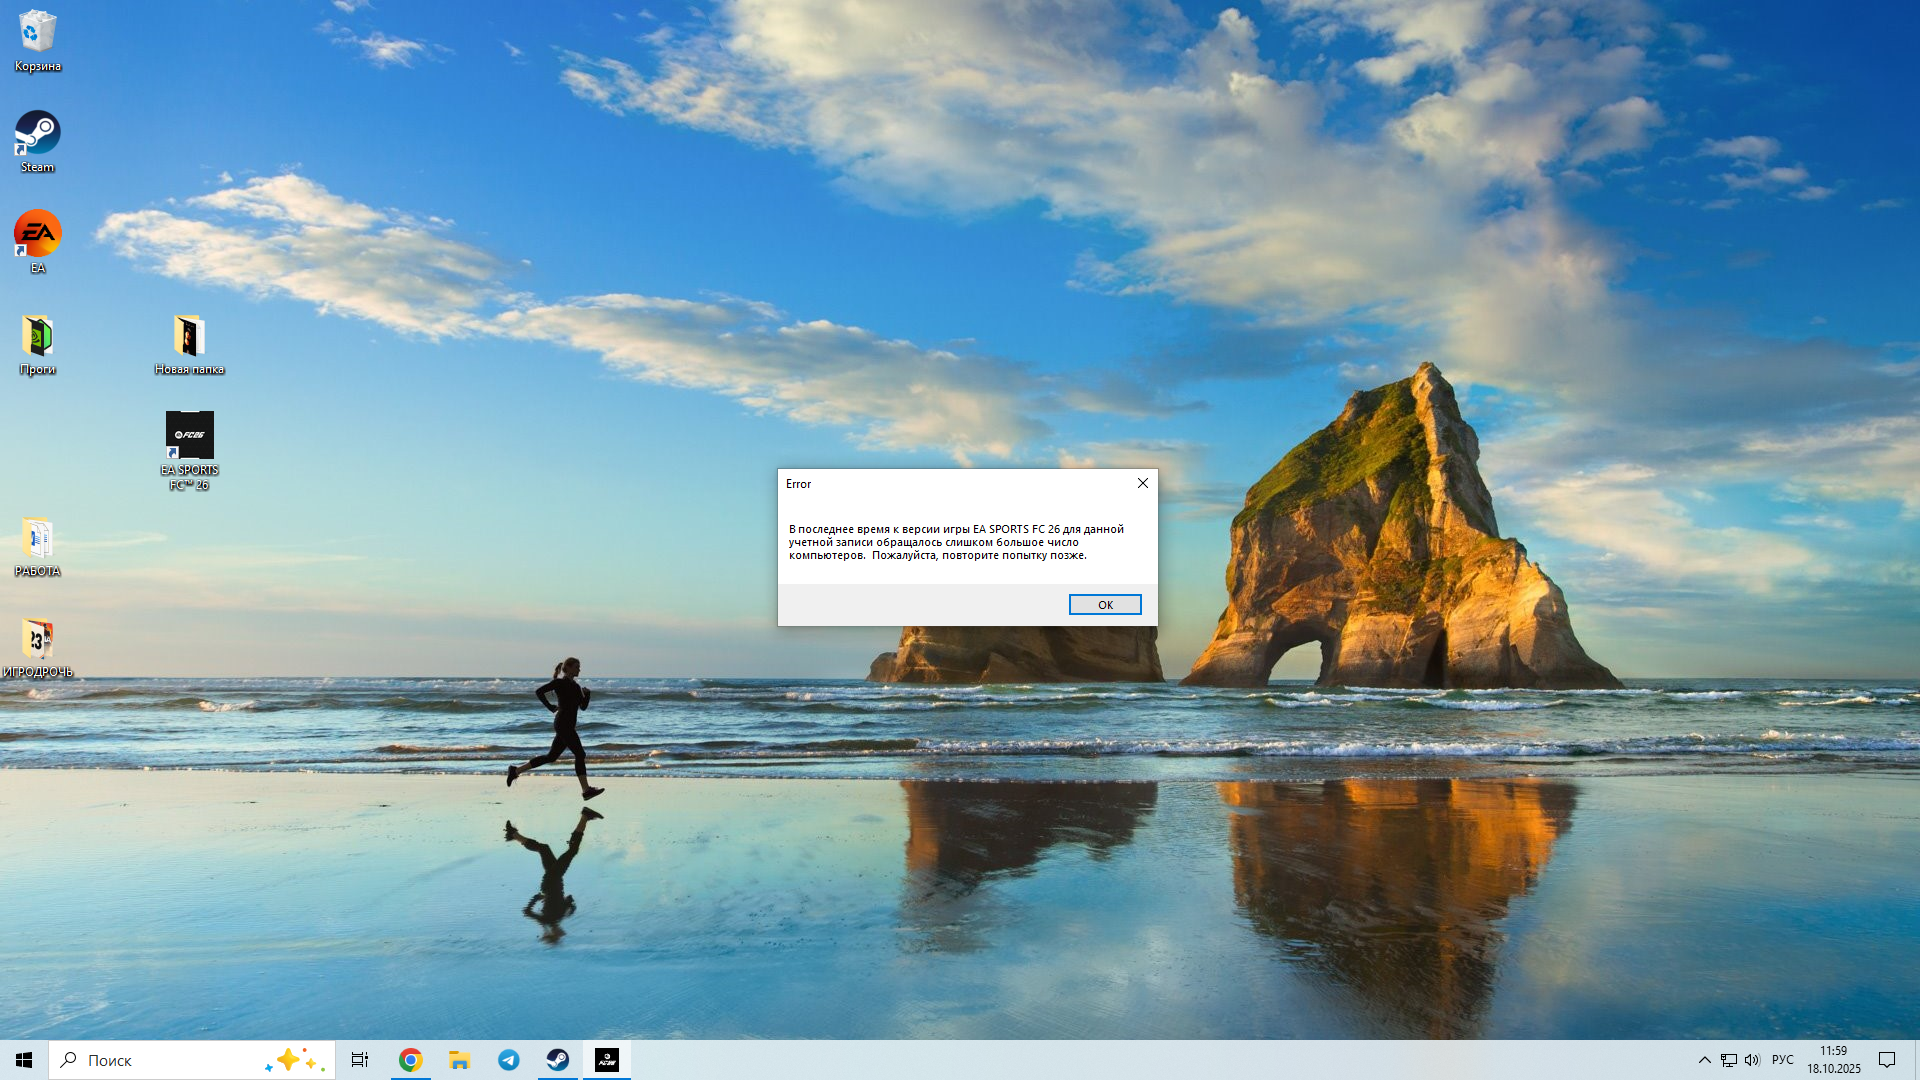Switch to FC 26 taskbar window
The image size is (1920, 1080).
(607, 1060)
